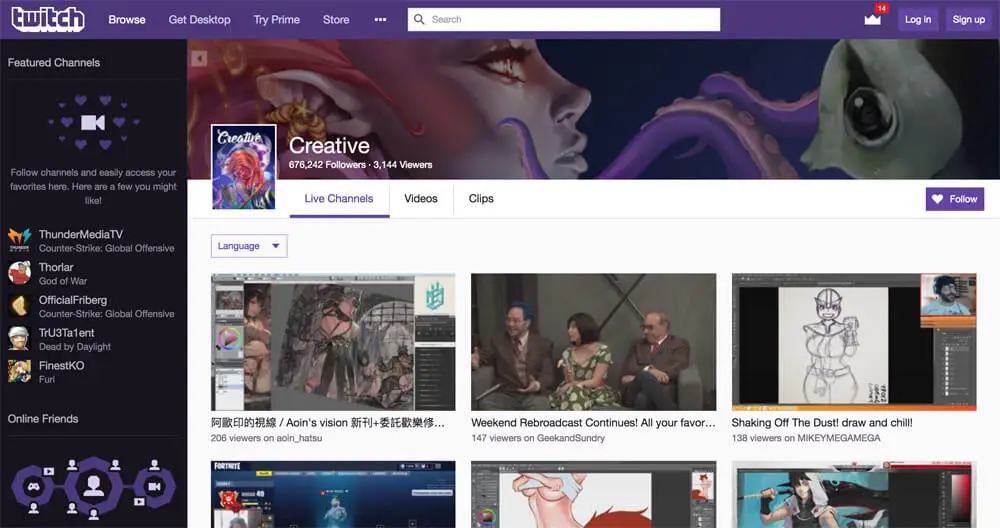Collapse the sidebar with arrow icon
The image size is (1000, 528).
(x=199, y=59)
